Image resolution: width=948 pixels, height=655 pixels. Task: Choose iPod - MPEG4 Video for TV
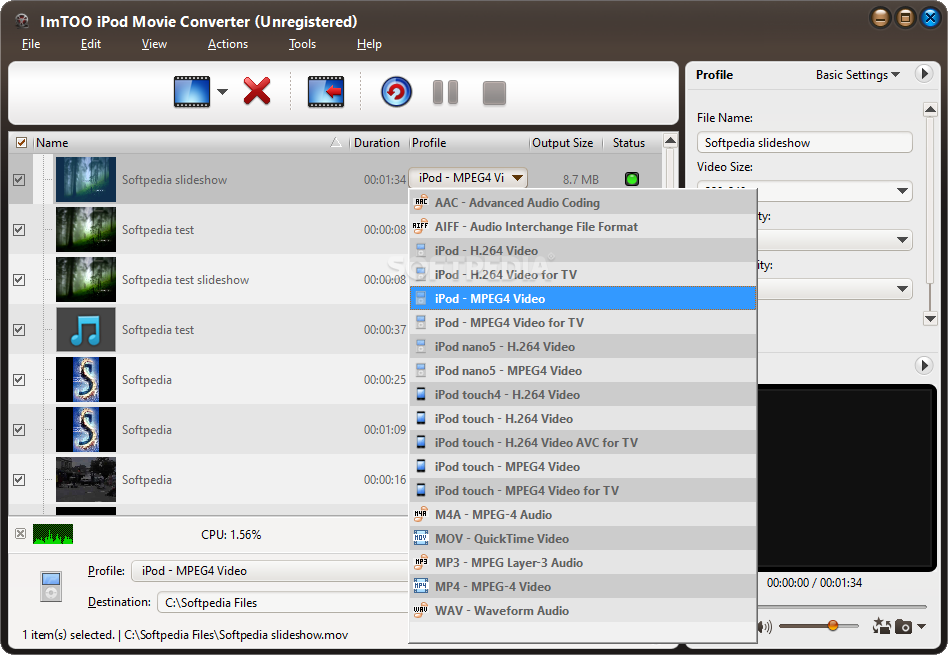[x=583, y=322]
